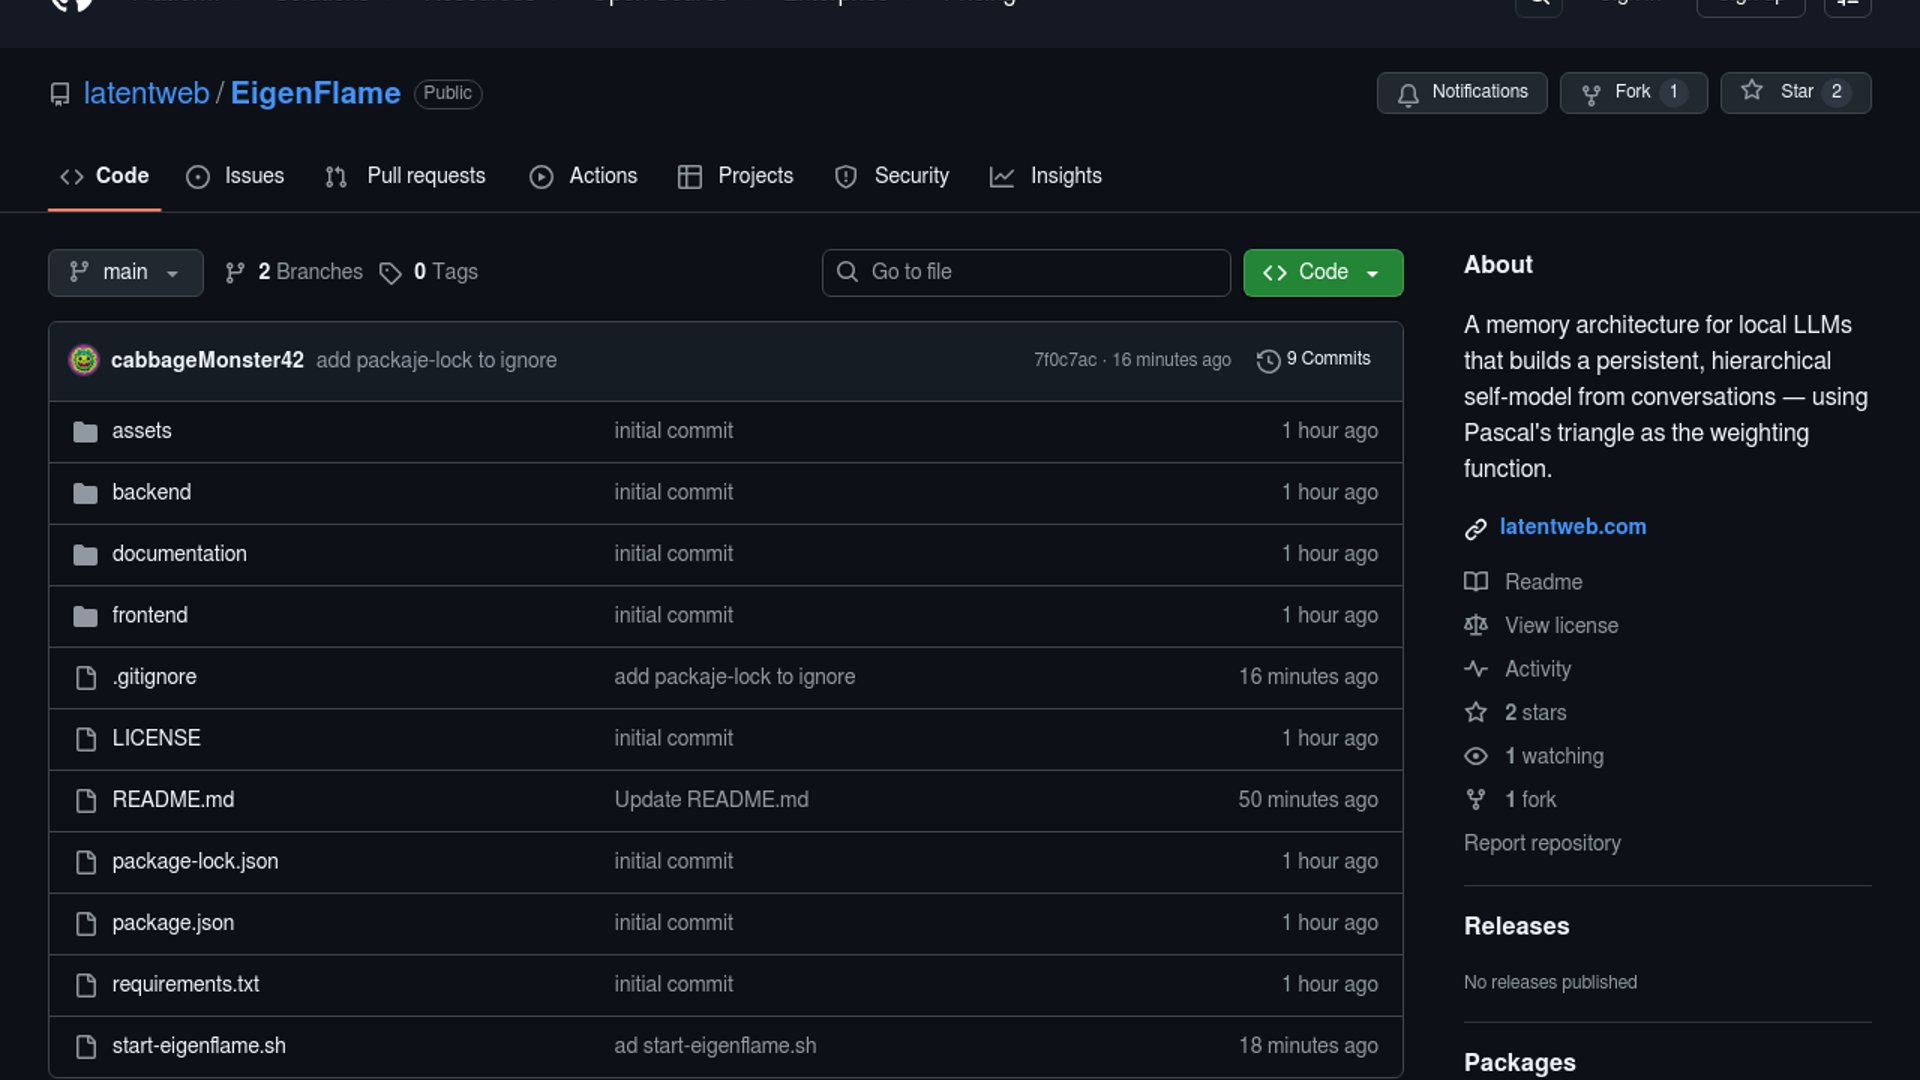Click the Go to file search field
The width and height of the screenshot is (1920, 1080).
pyautogui.click(x=1026, y=272)
